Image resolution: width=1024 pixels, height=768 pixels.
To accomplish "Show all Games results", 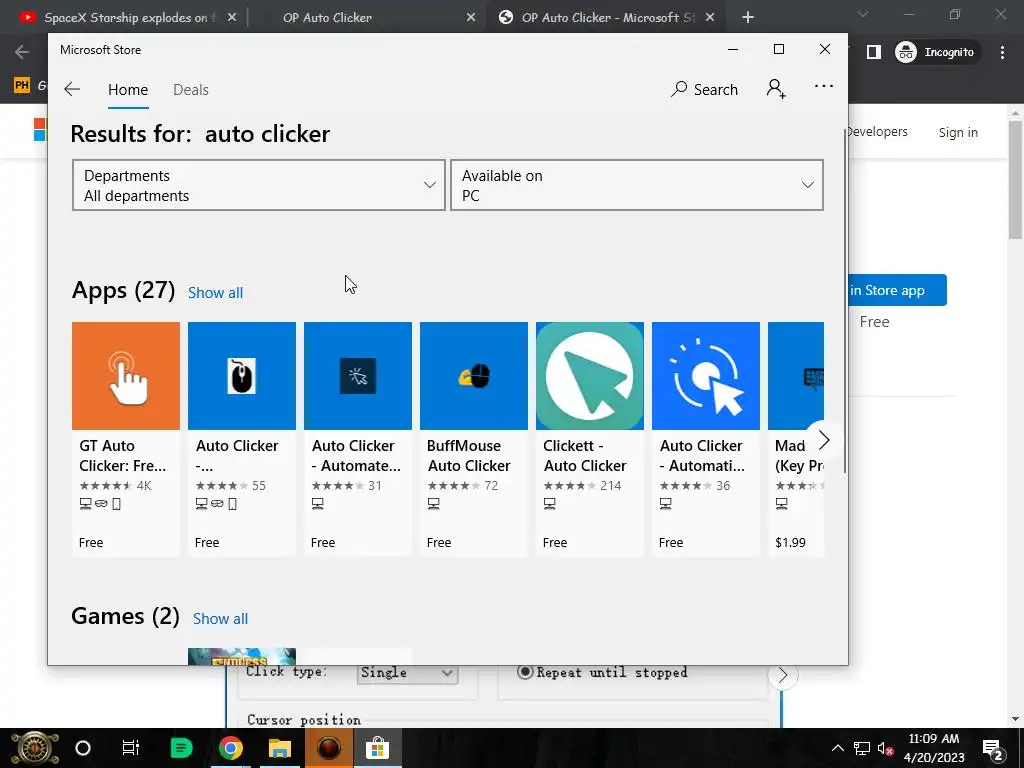I will (221, 618).
